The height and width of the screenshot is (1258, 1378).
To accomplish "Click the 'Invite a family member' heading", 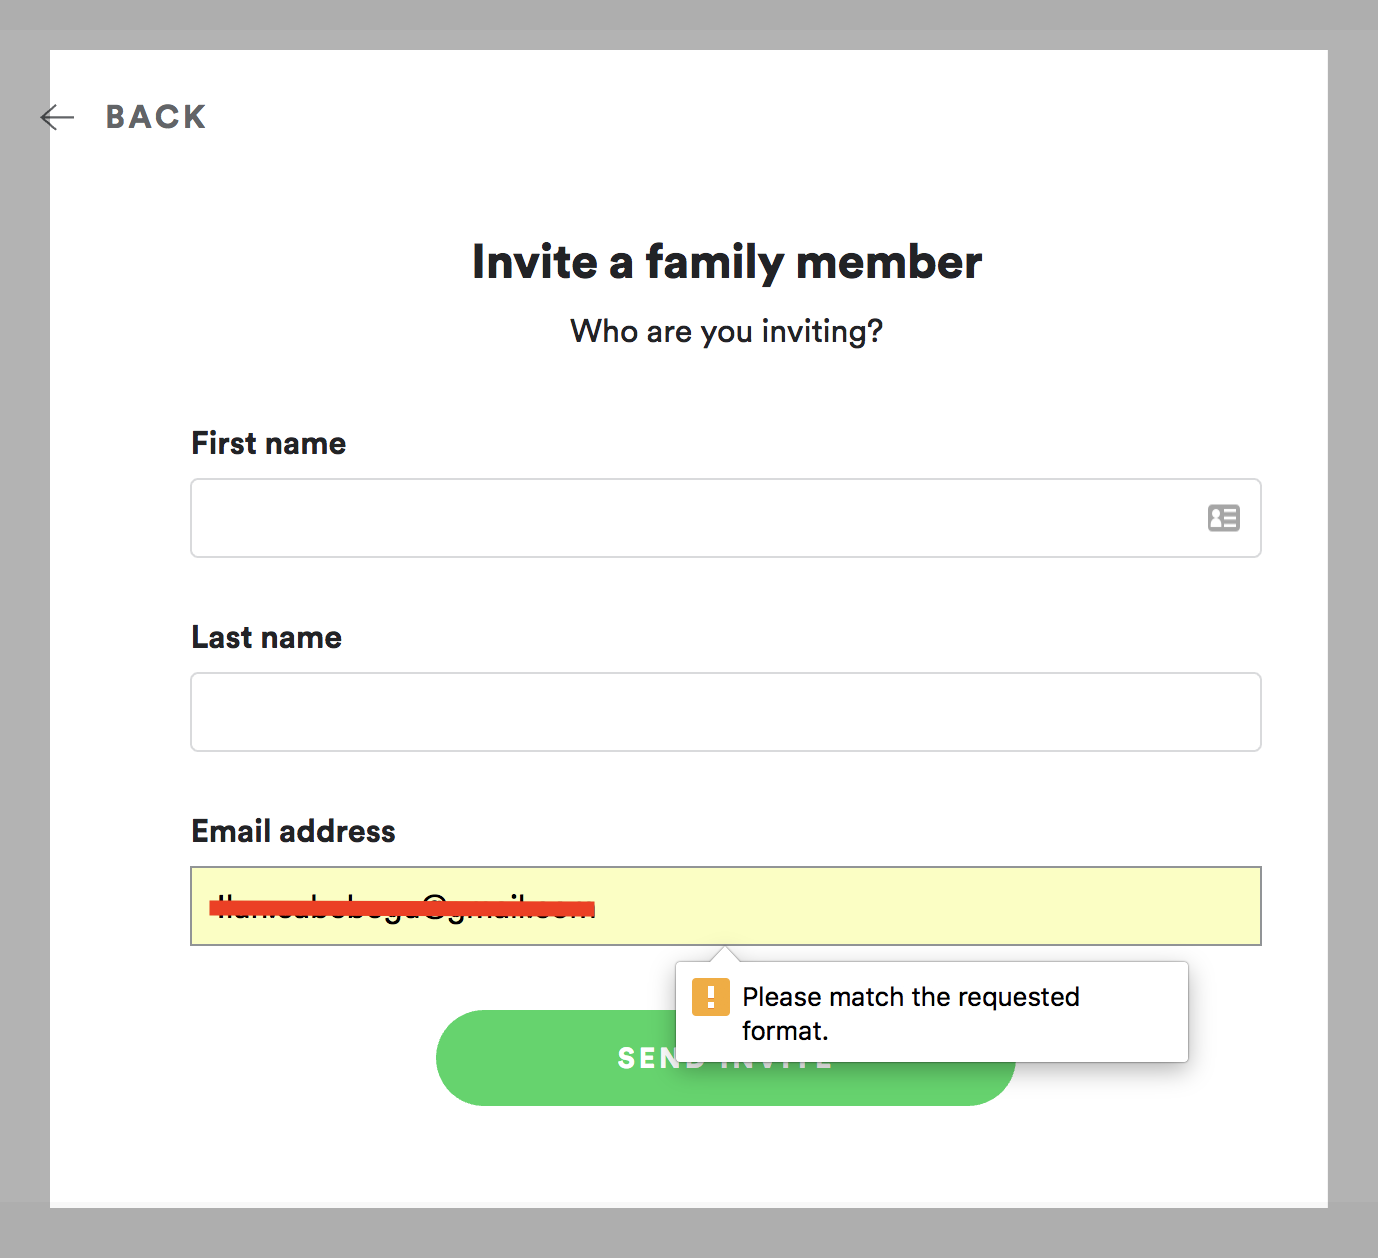I will coord(726,261).
